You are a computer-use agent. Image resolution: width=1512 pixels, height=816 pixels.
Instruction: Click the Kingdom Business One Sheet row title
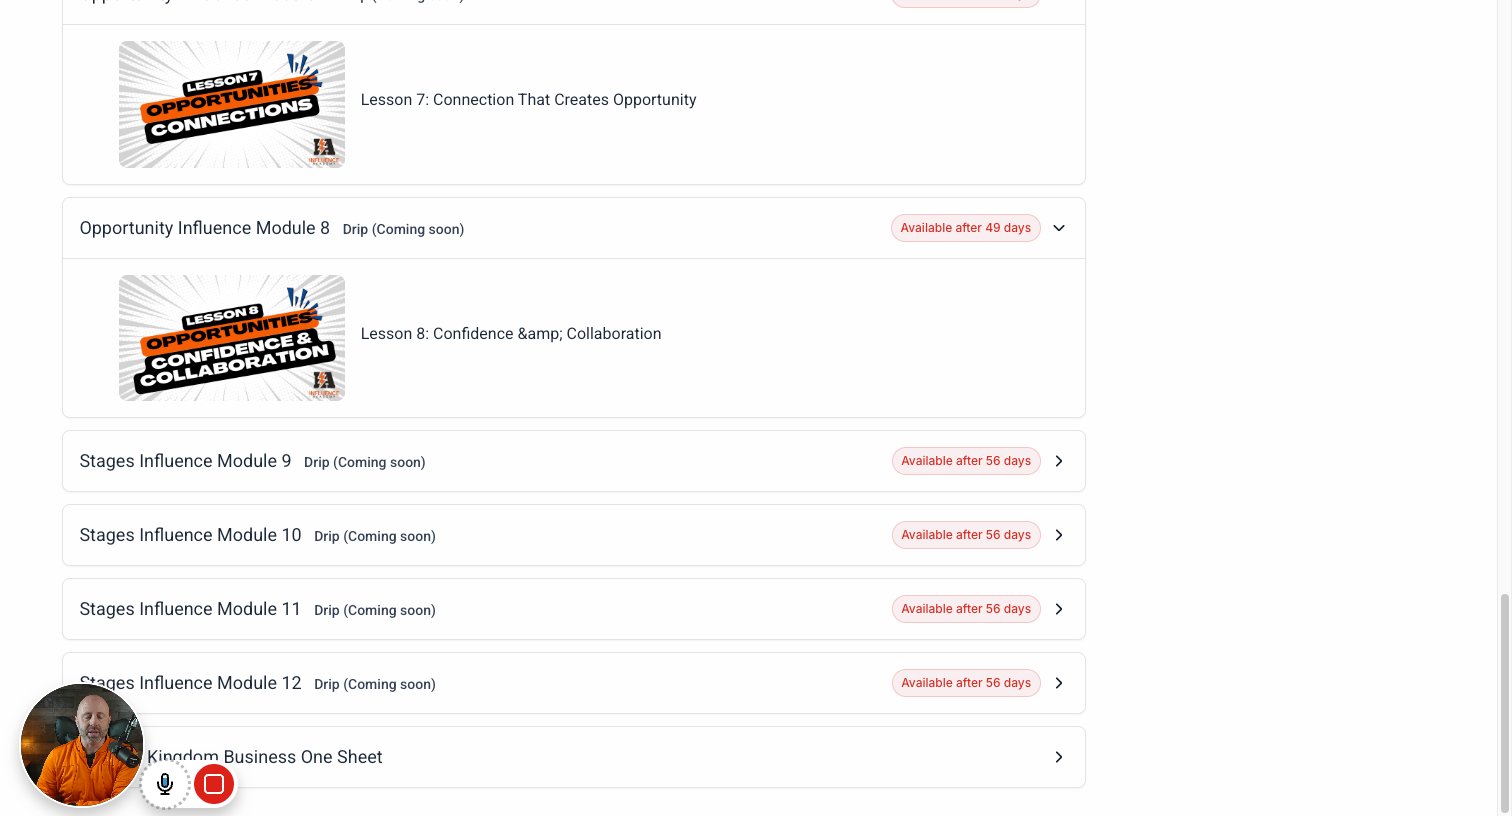[x=264, y=757]
